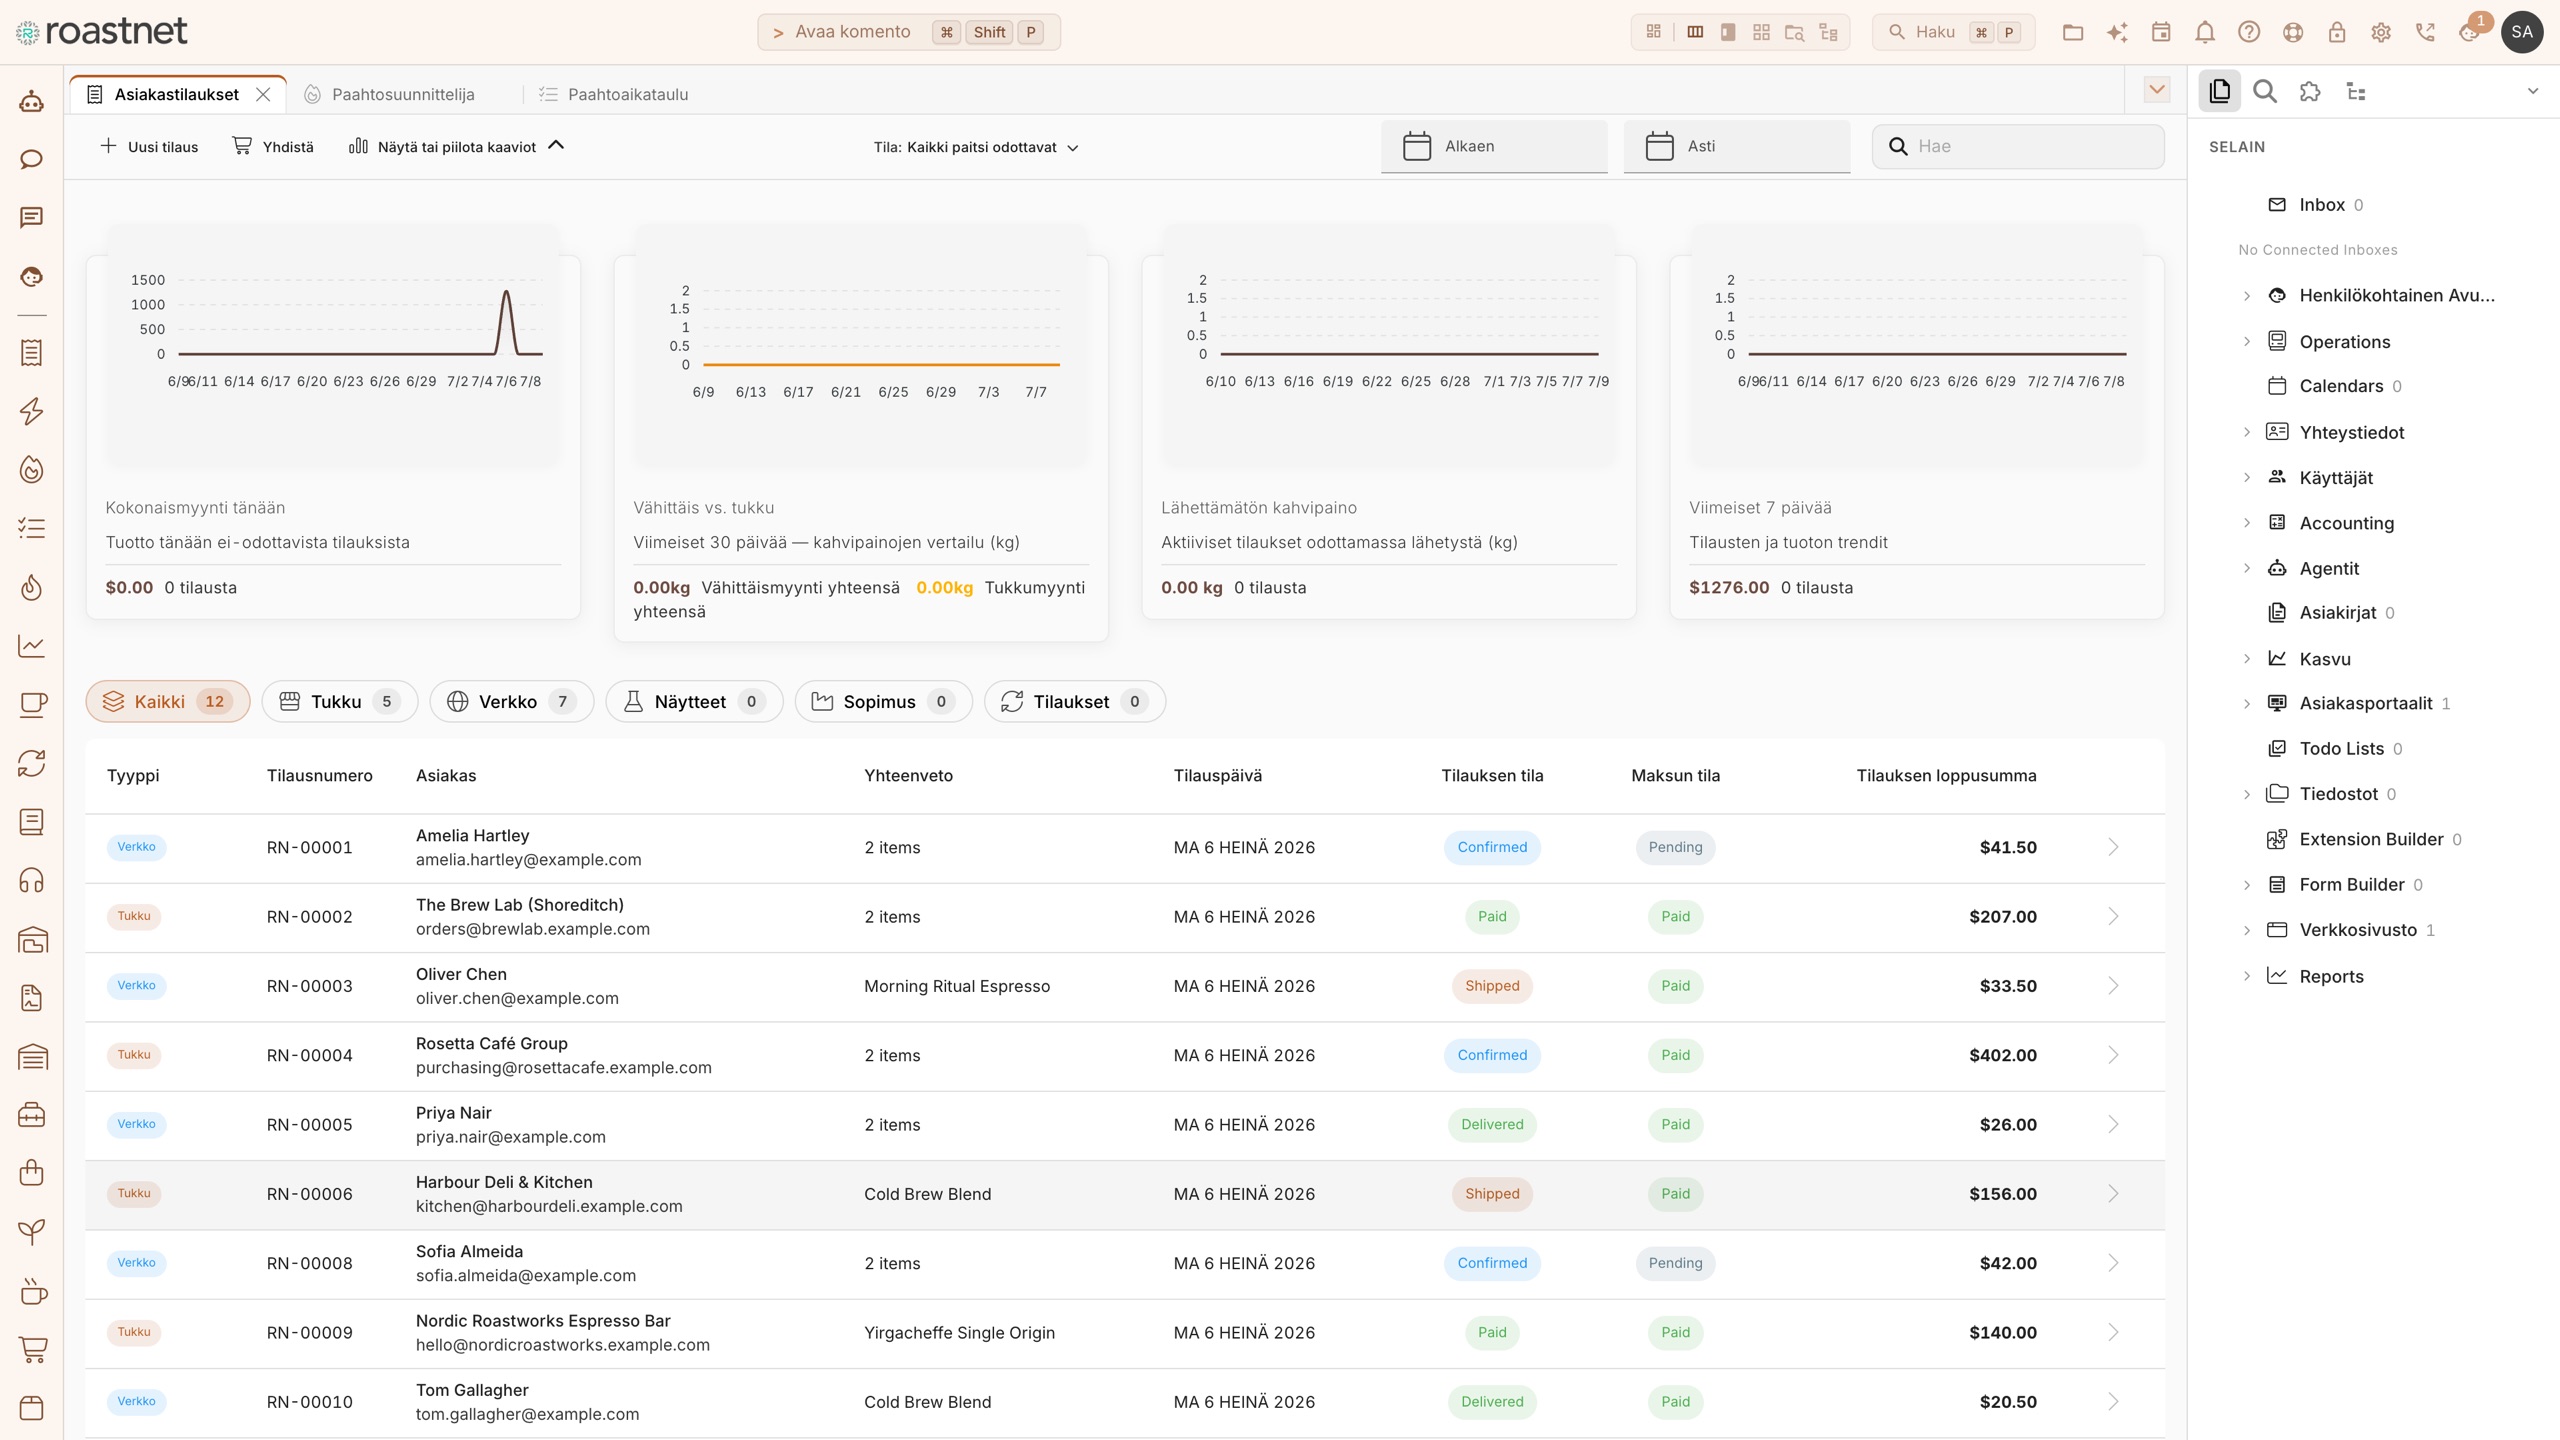Open the headset support icon in left sidebar
Image resolution: width=2560 pixels, height=1440 pixels.
pos(32,881)
